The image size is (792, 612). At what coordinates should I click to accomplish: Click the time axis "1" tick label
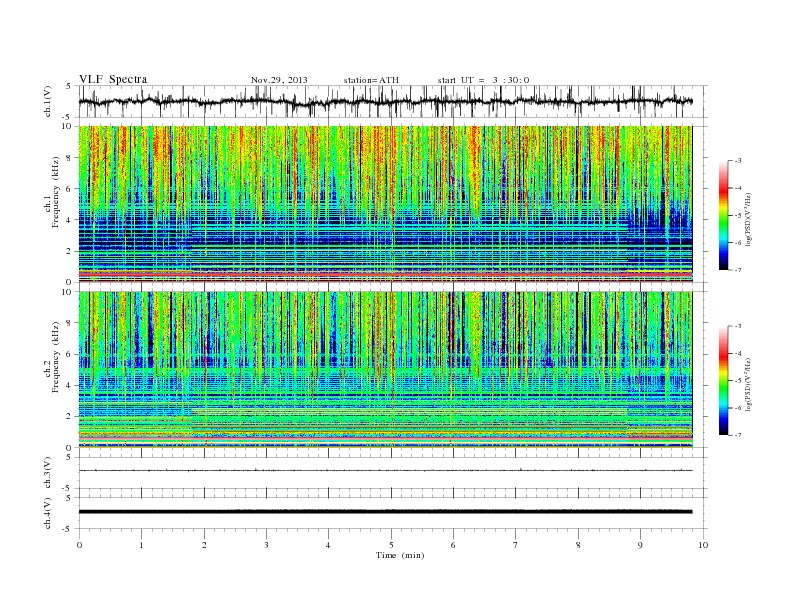[x=141, y=545]
